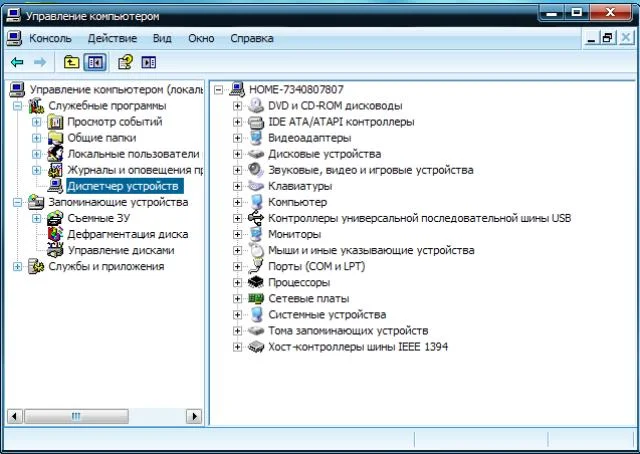The height and width of the screenshot is (454, 640).
Task: Click the console system menu icon beside Консоль
Action: (x=14, y=38)
